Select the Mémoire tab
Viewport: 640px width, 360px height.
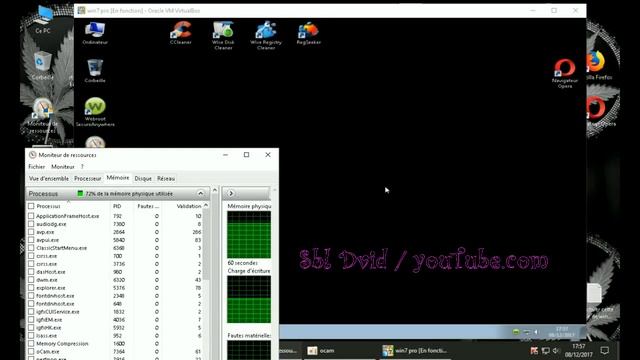click(118, 178)
